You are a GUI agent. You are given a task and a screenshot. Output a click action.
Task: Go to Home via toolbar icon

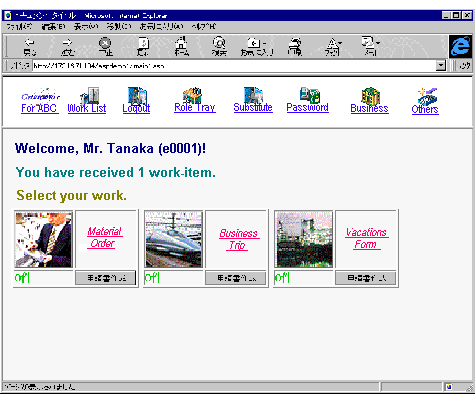pyautogui.click(x=181, y=47)
